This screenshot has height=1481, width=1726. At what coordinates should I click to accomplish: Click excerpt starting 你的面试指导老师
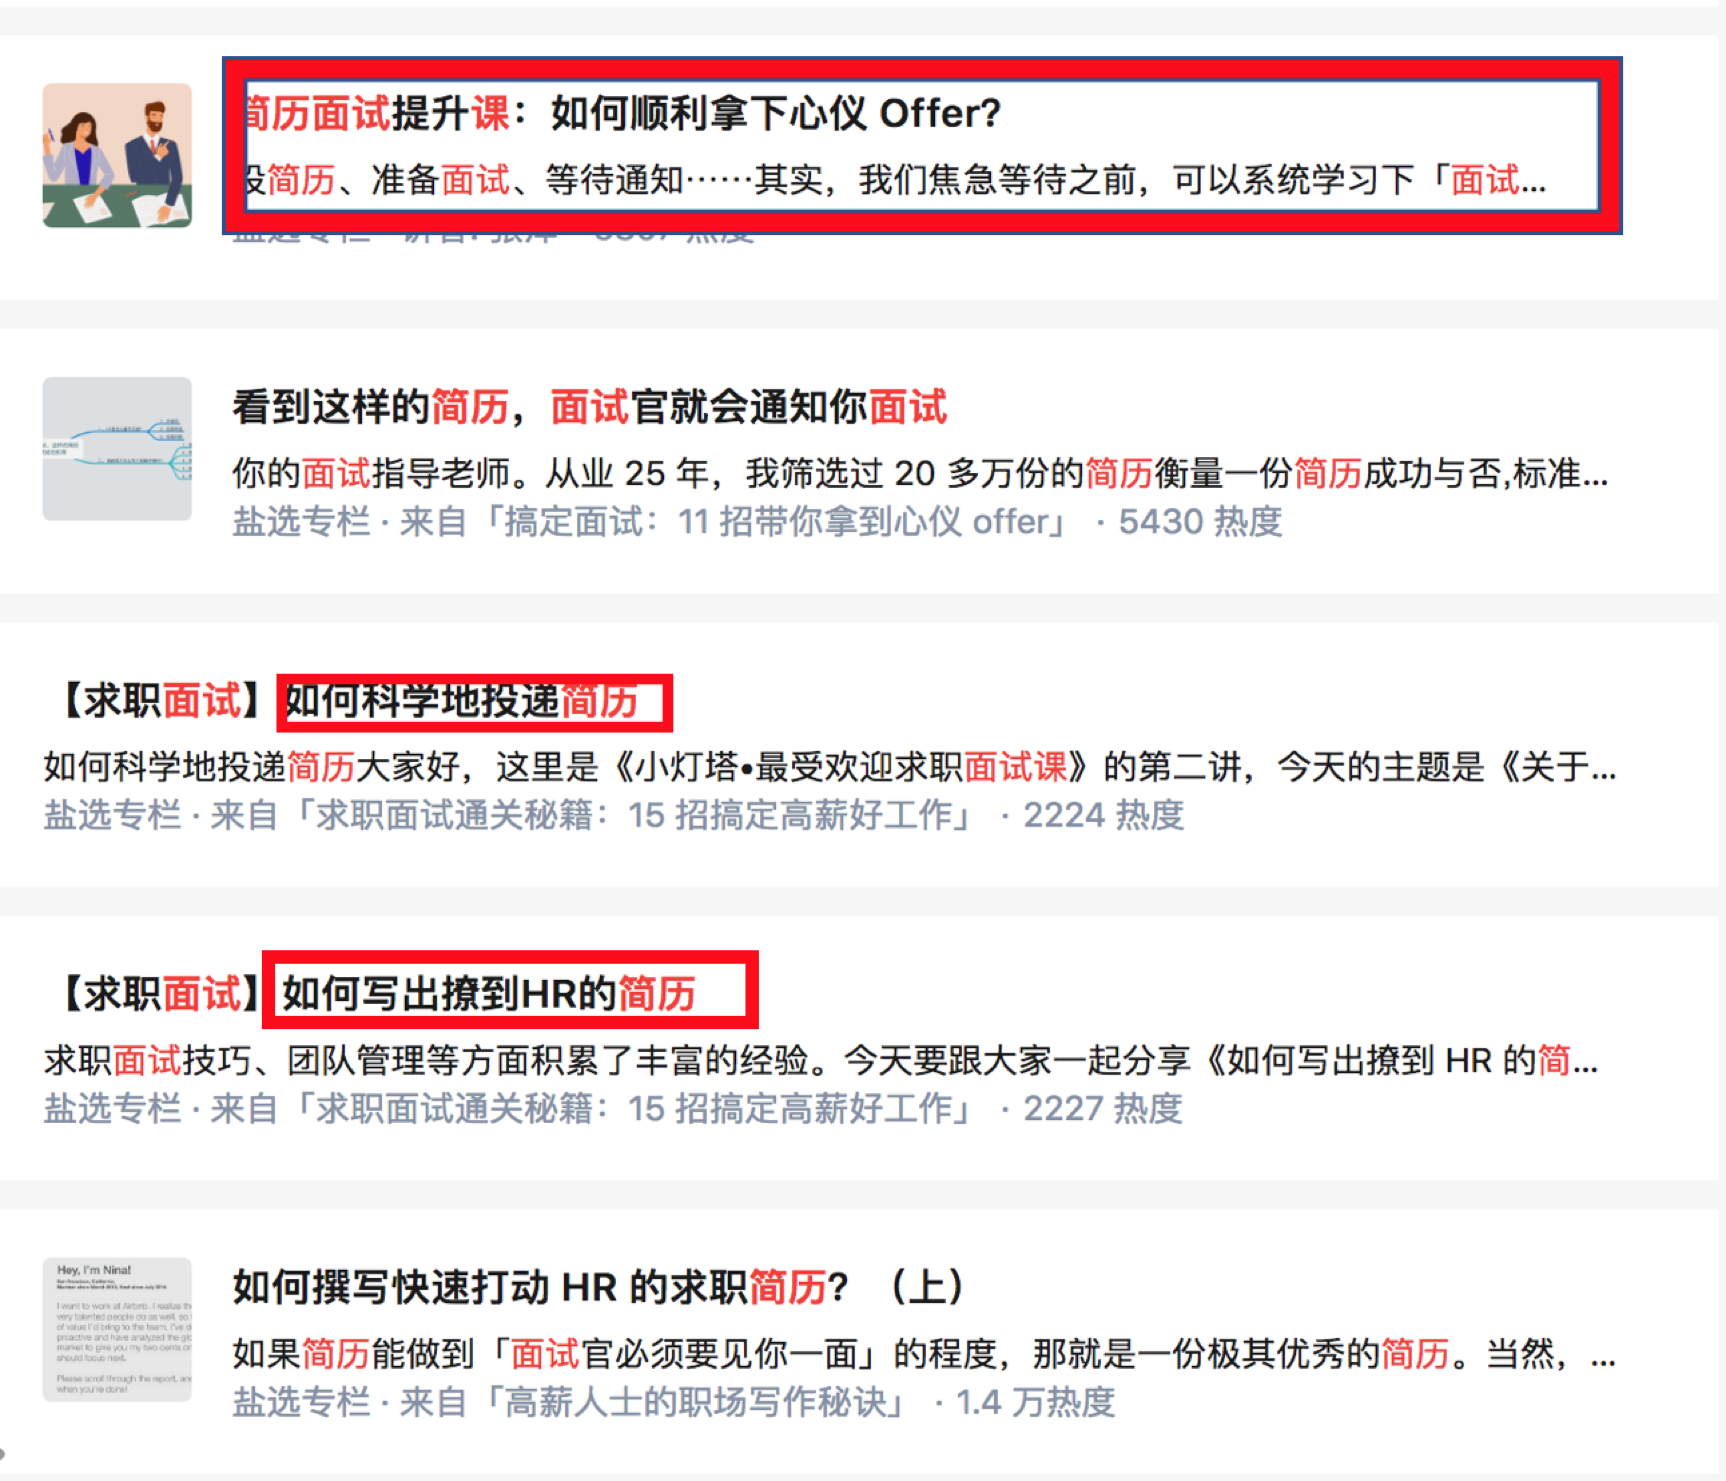tap(921, 473)
